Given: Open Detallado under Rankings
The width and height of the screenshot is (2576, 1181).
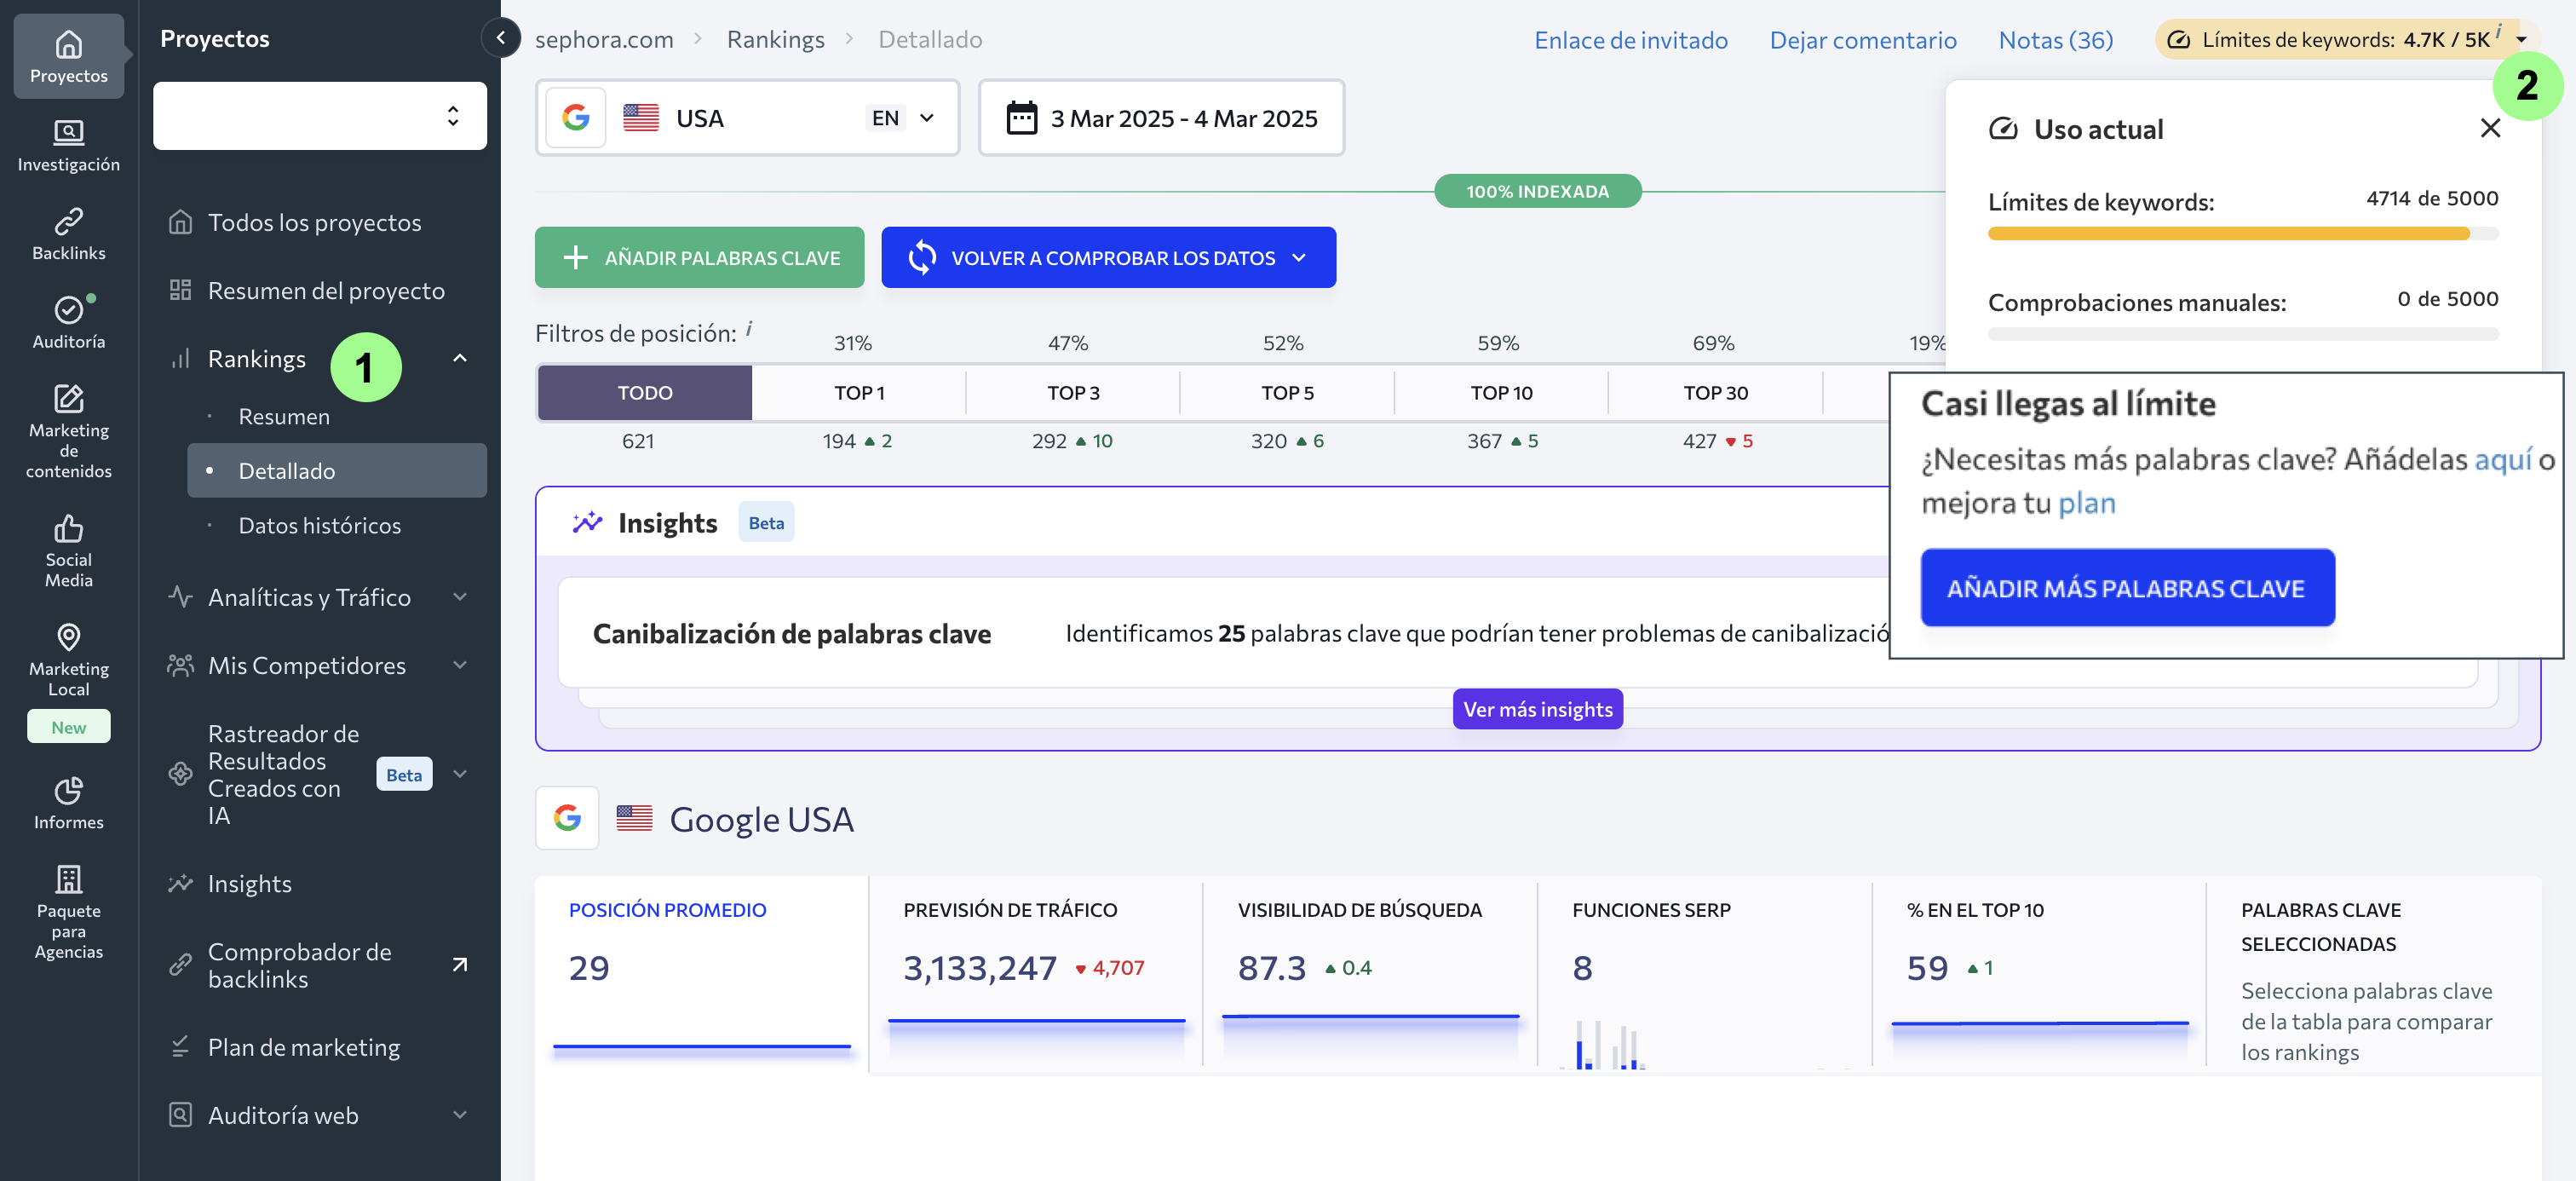Looking at the screenshot, I should tap(337, 470).
